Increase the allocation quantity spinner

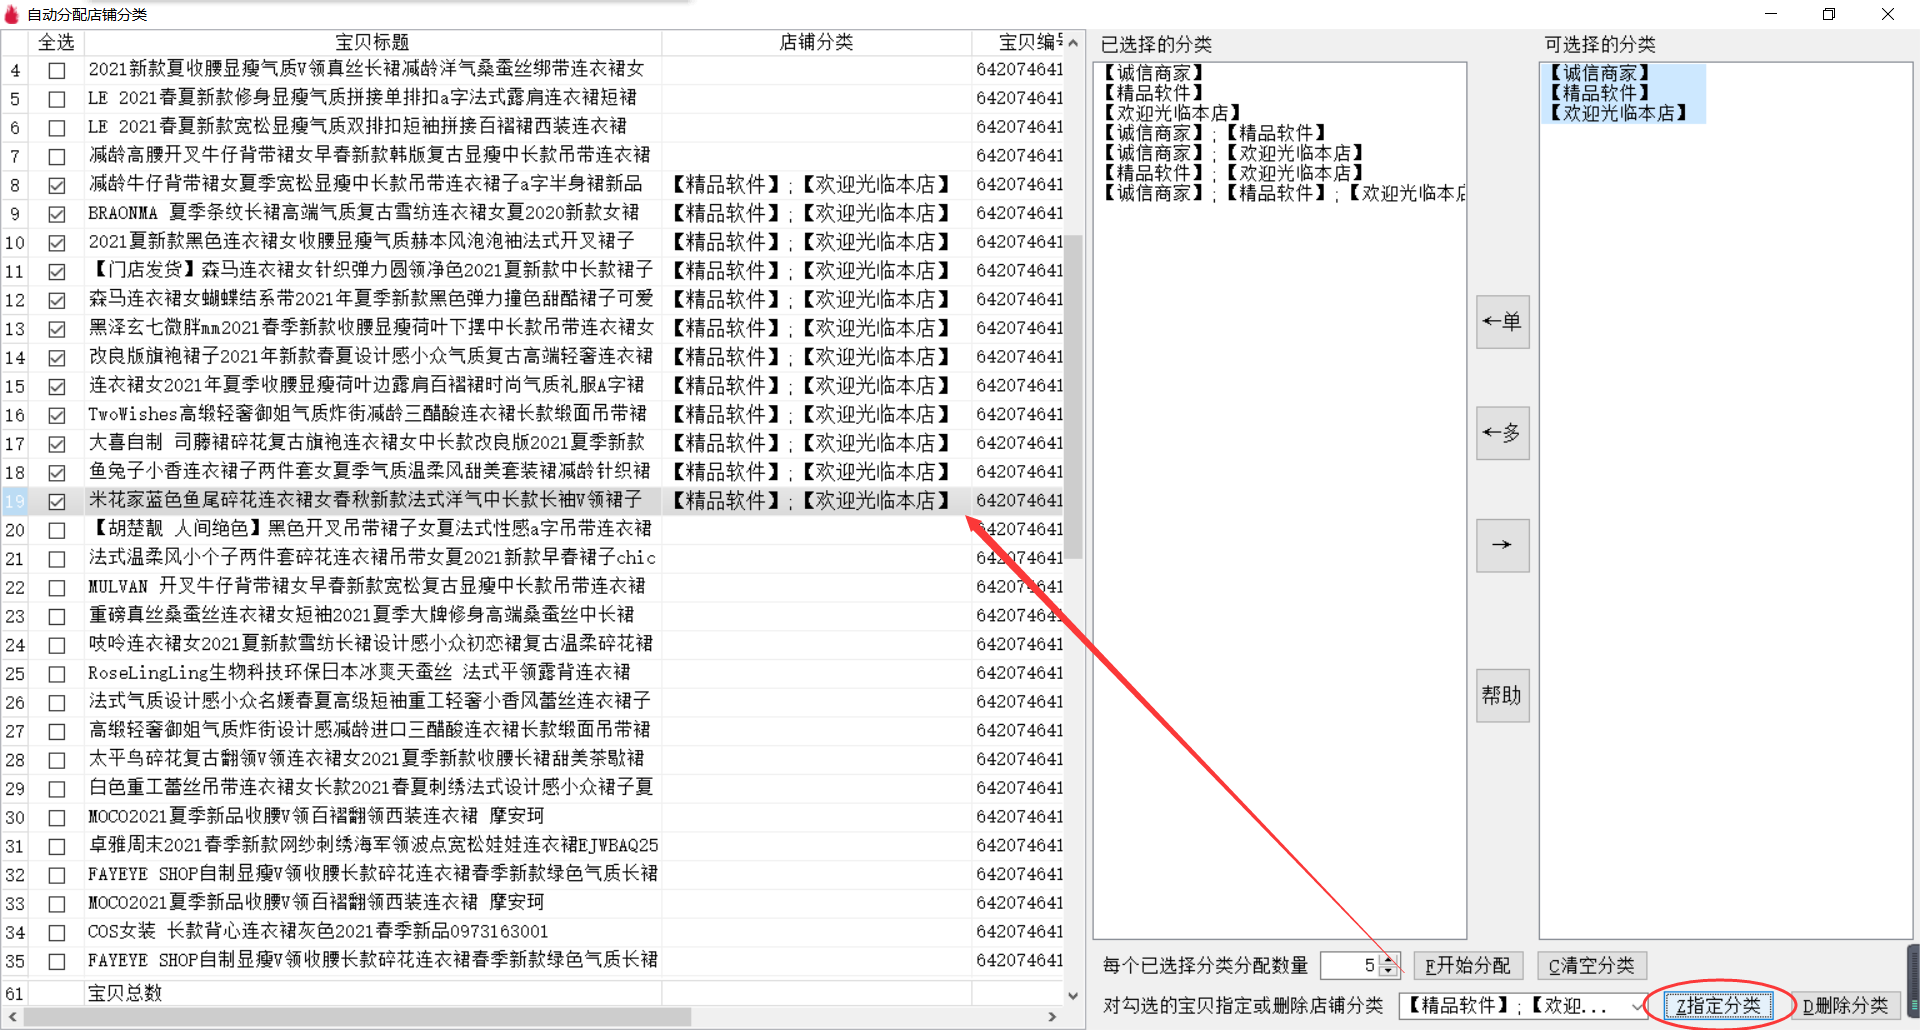coord(1388,960)
